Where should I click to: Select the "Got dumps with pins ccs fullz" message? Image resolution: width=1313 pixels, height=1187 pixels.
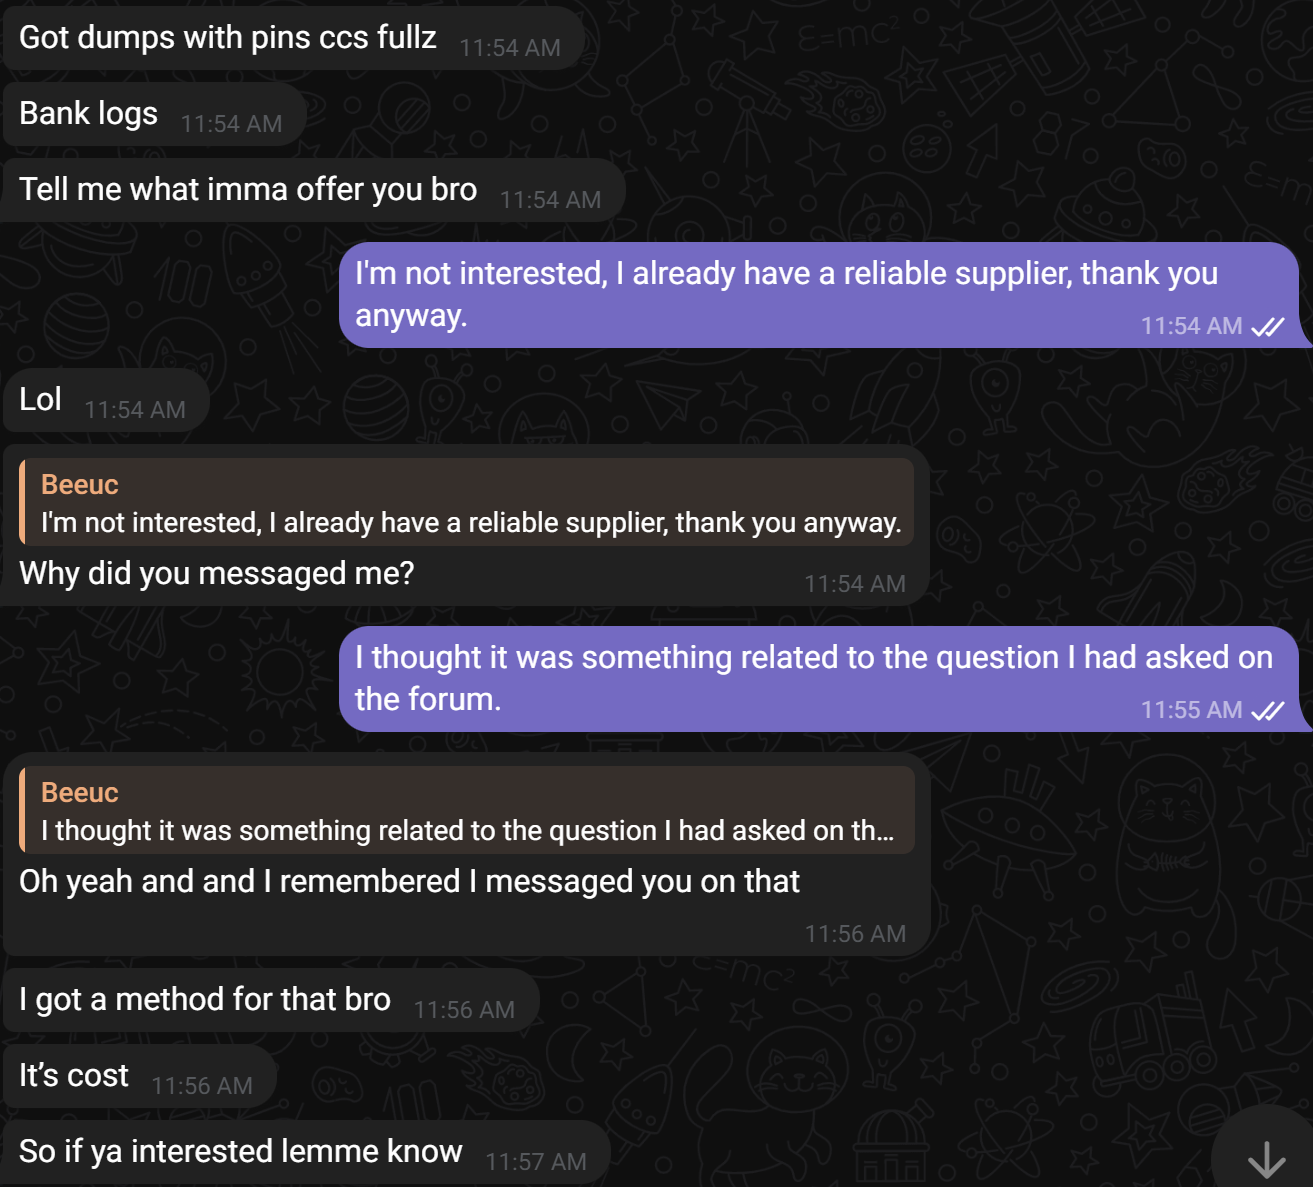pos(228,38)
